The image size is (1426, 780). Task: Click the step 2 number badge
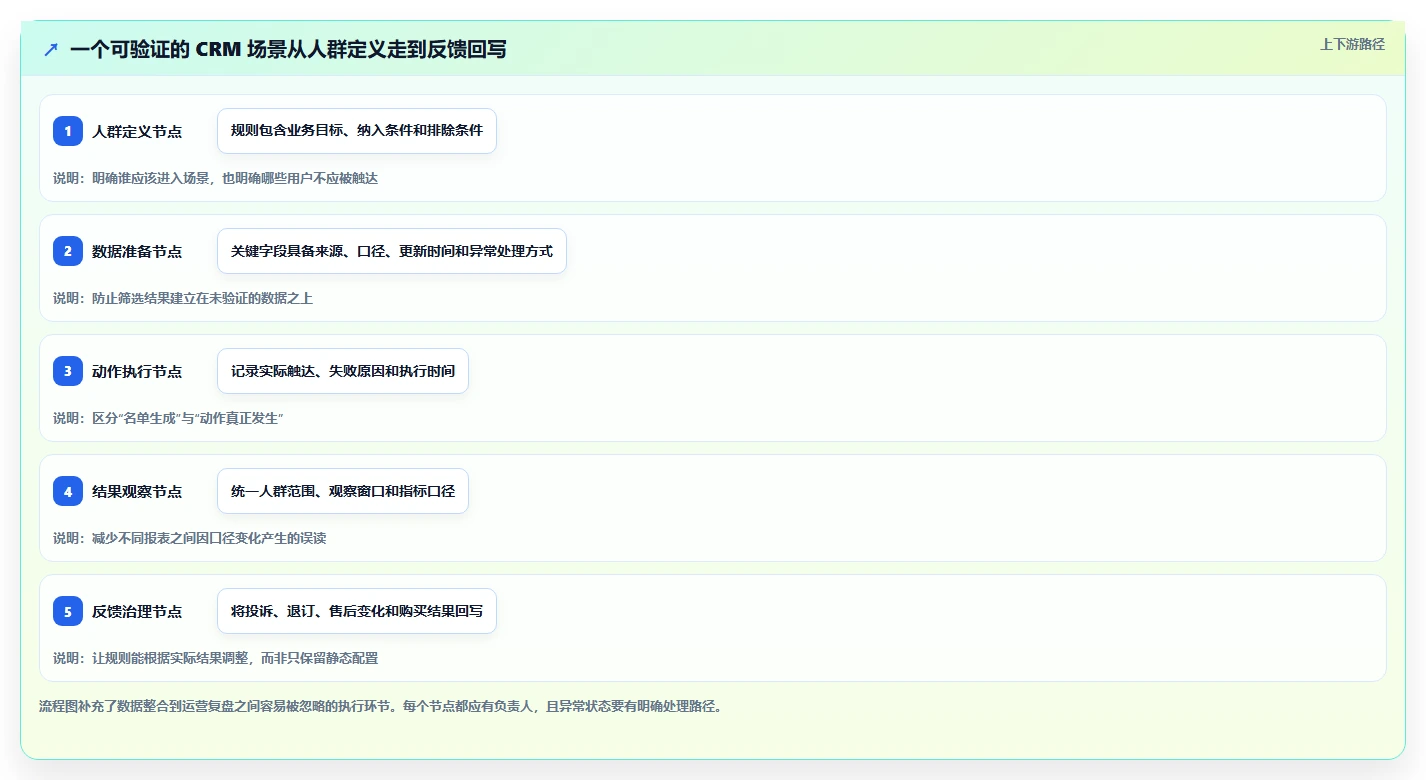(x=68, y=251)
